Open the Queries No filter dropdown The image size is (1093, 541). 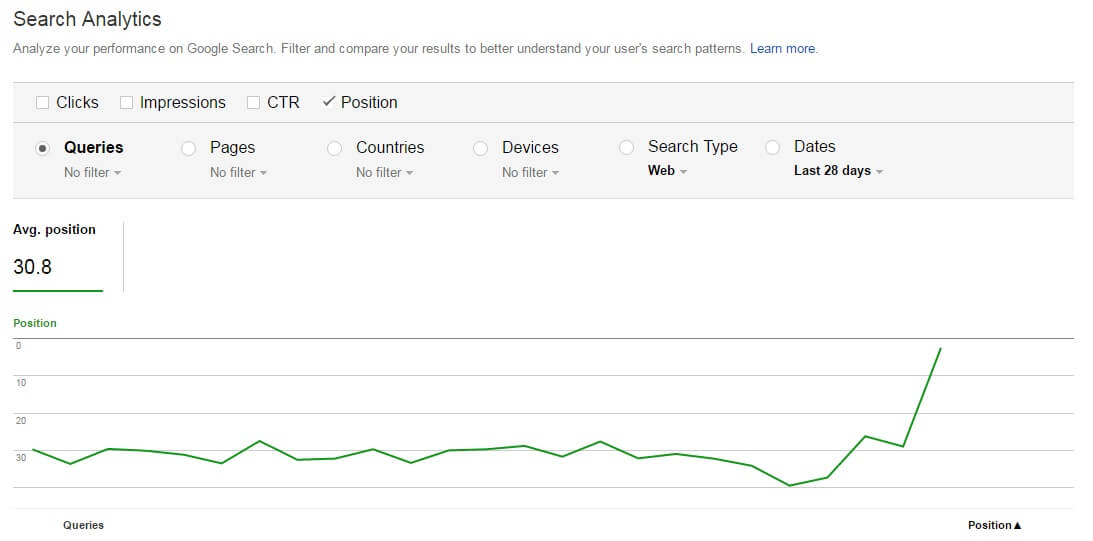(x=93, y=172)
